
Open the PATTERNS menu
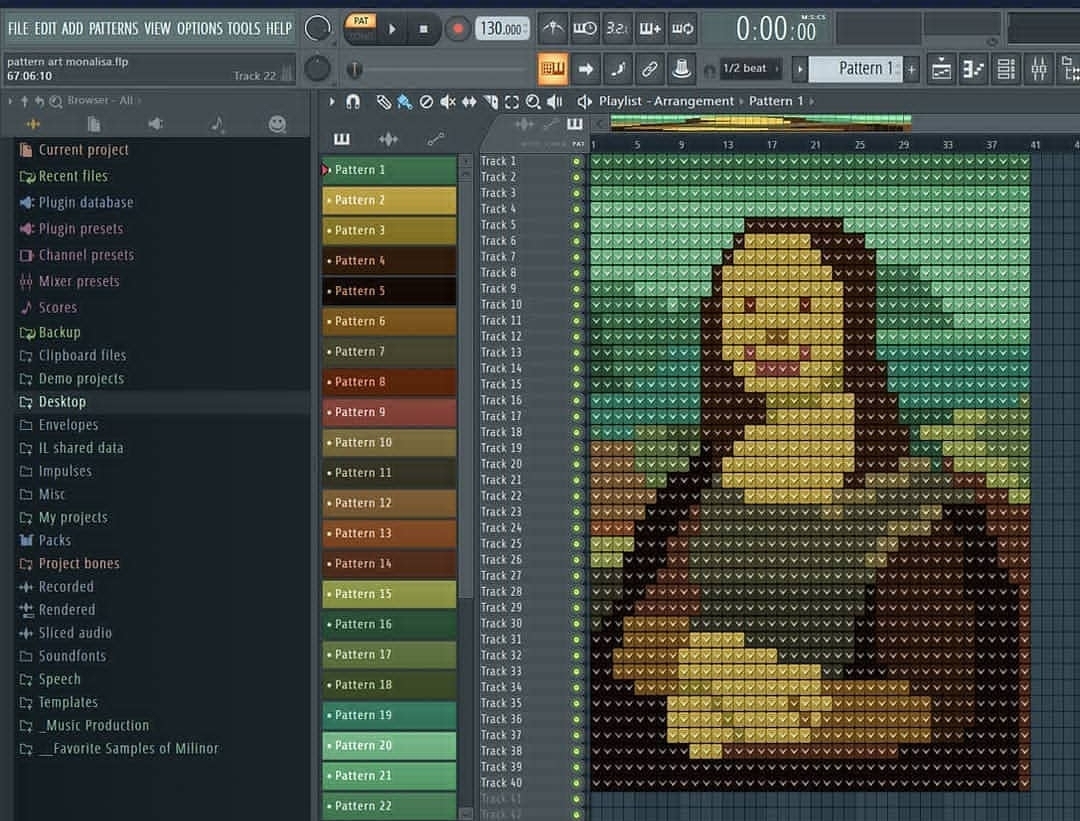click(x=113, y=28)
